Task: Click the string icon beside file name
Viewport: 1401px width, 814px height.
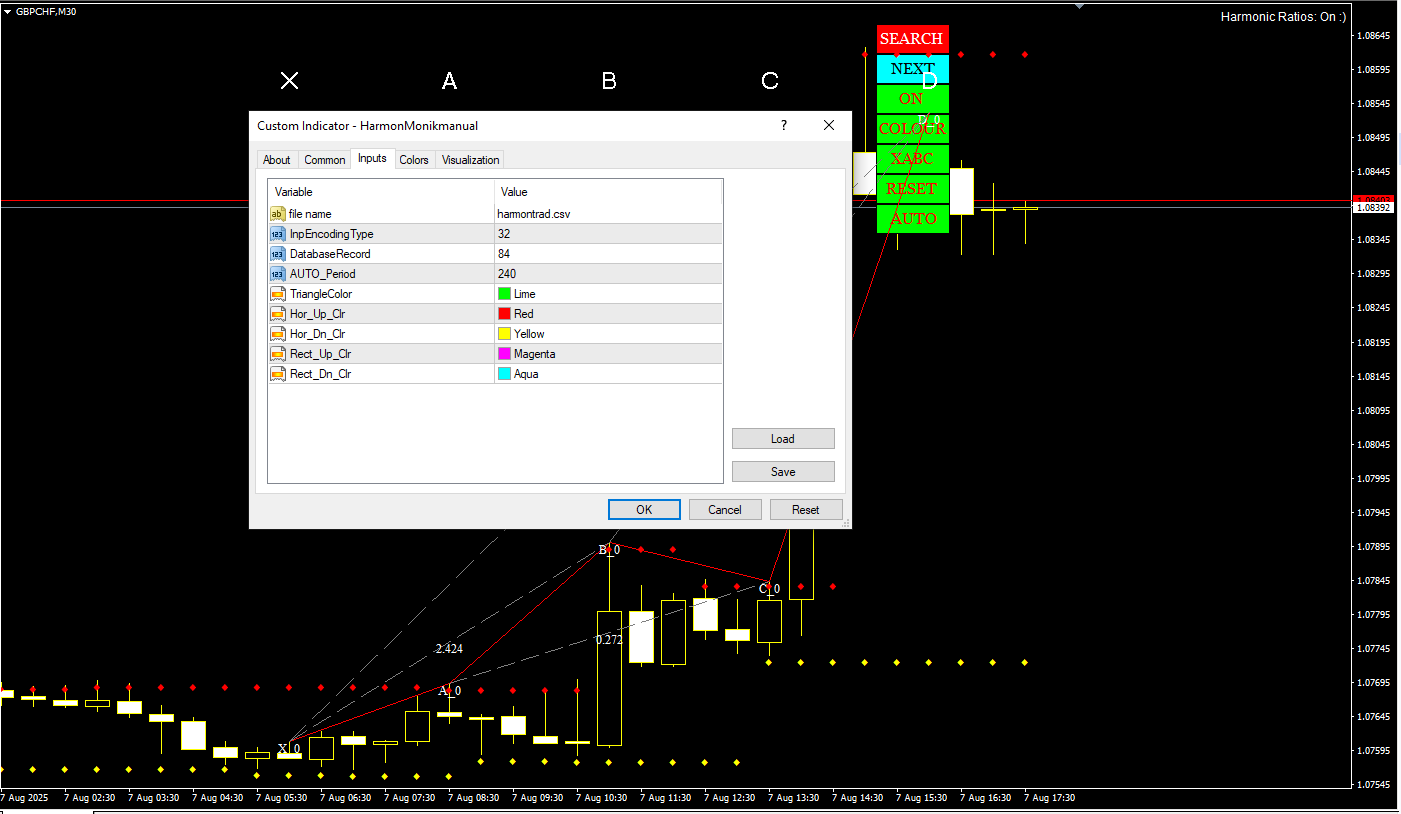Action: (277, 214)
